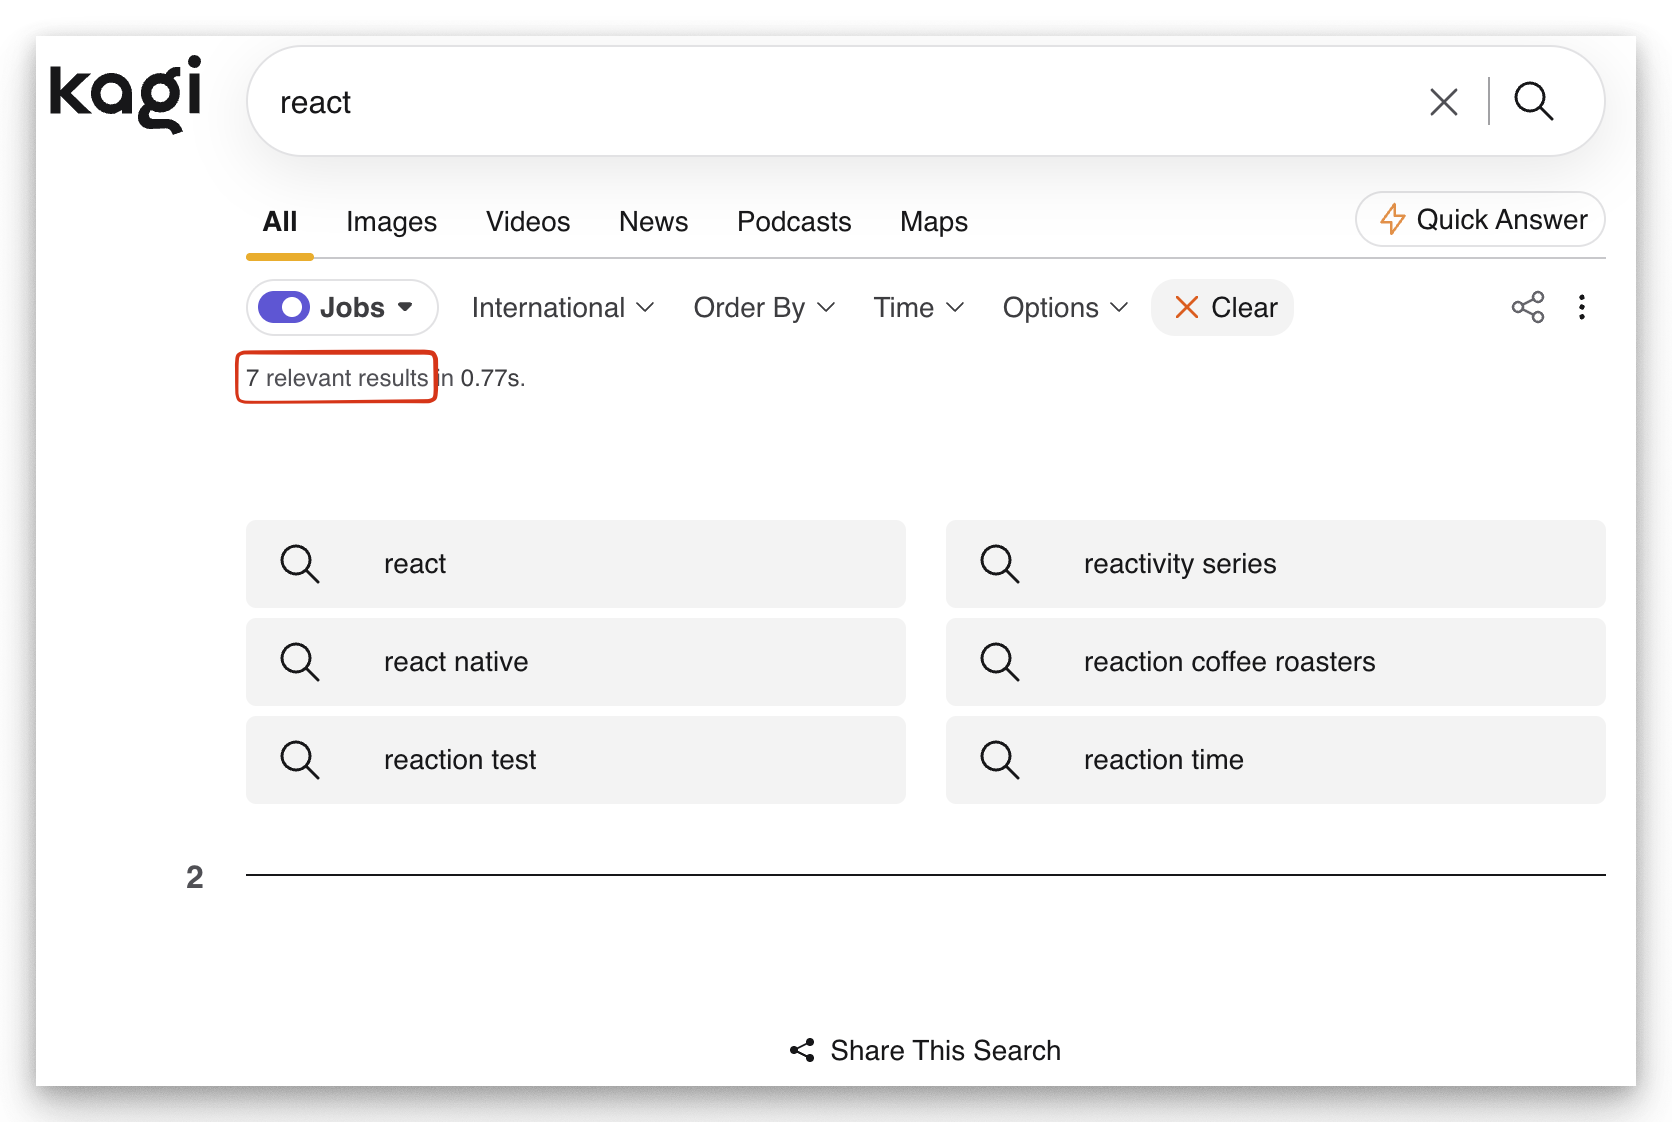Screen dimensions: 1672x1122
Task: Submit search with the magnifier icon
Action: 1533,102
